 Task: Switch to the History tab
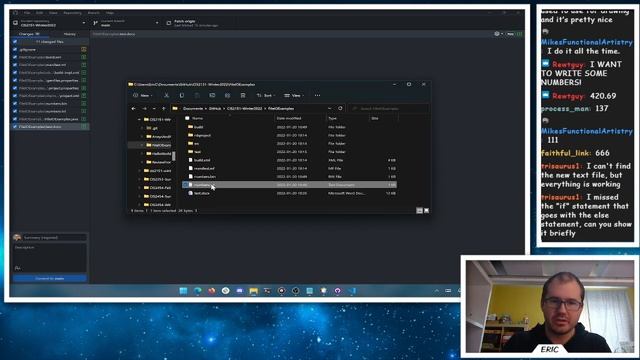click(x=69, y=34)
